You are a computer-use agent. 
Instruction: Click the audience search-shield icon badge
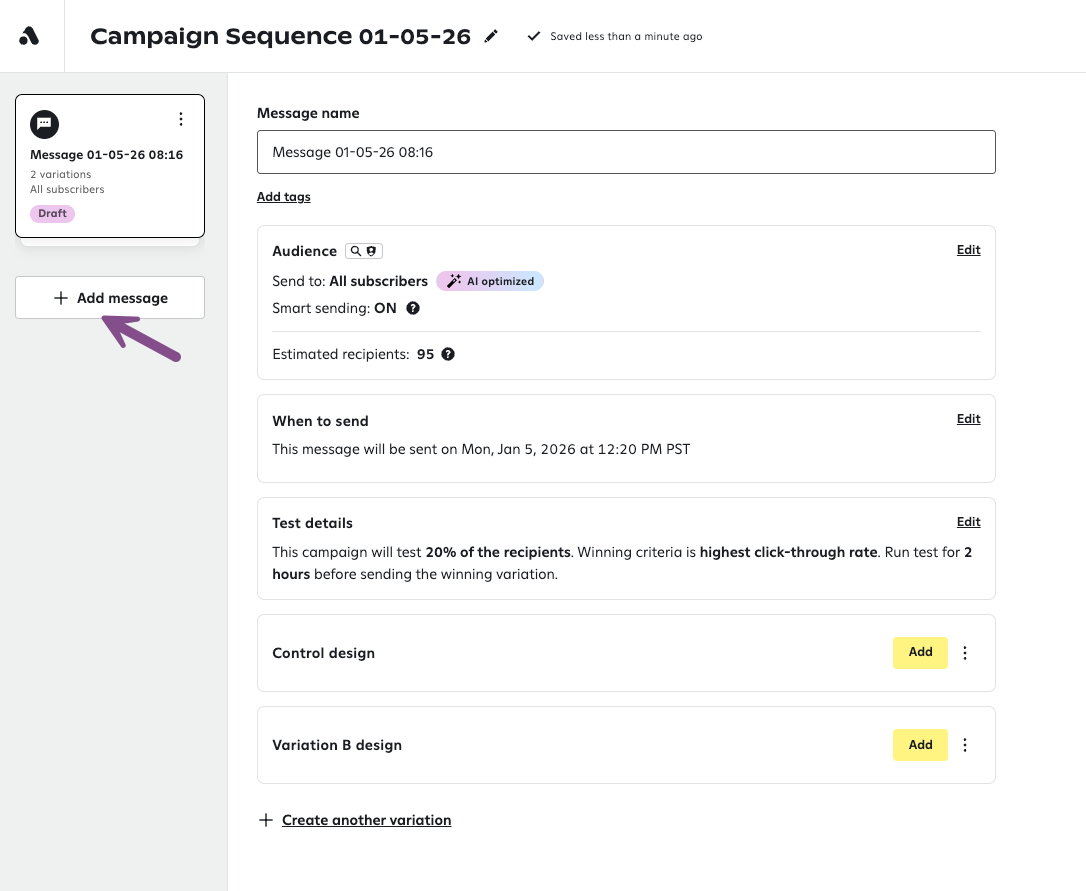point(364,251)
